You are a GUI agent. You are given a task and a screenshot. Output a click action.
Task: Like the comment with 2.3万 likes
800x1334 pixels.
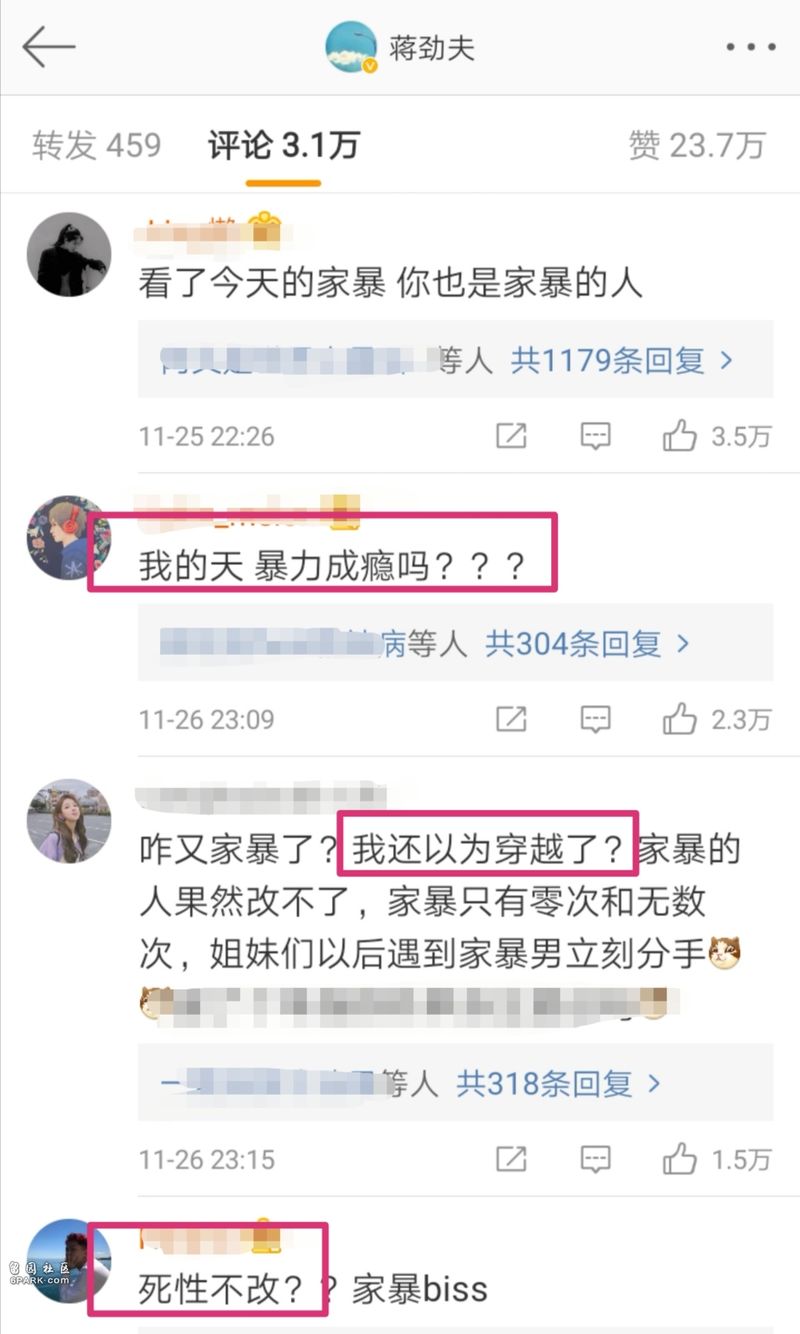click(717, 719)
